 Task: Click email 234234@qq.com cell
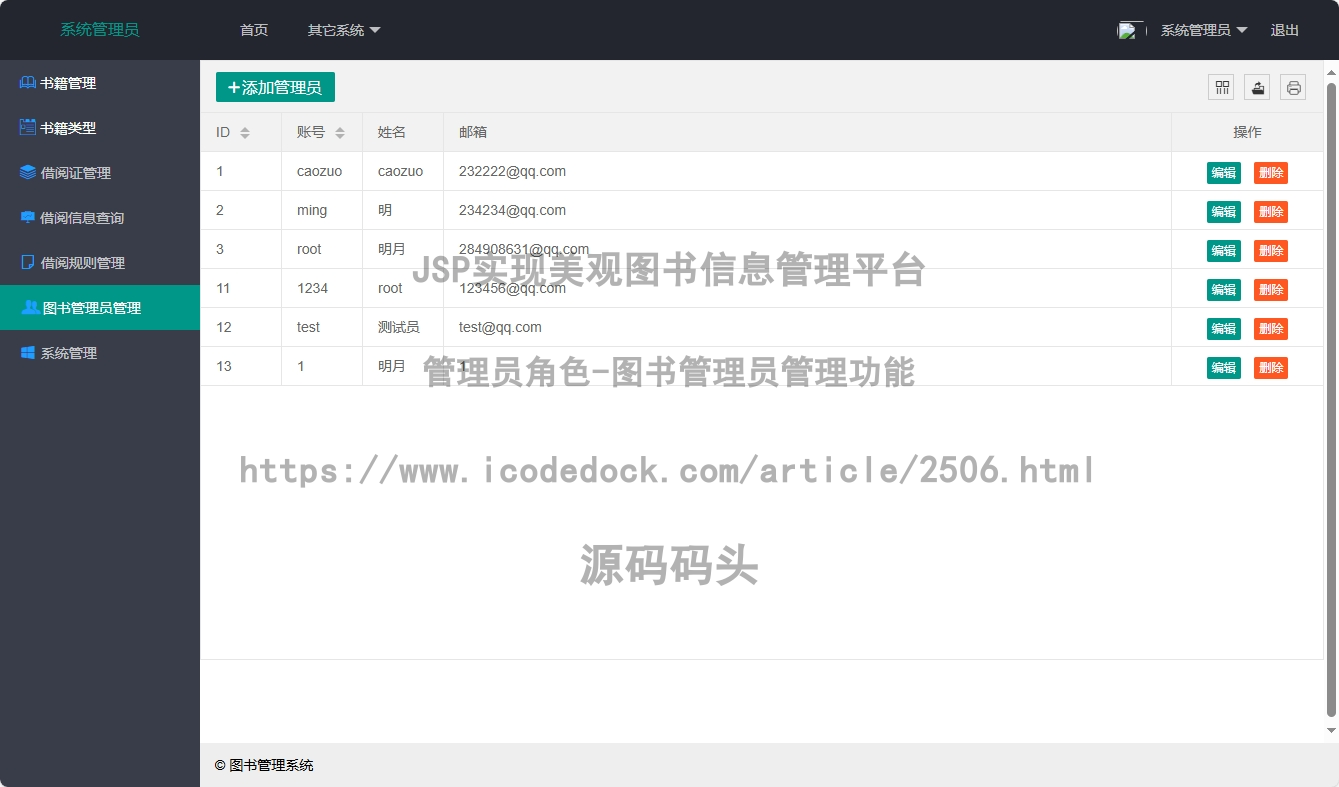pyautogui.click(x=807, y=210)
